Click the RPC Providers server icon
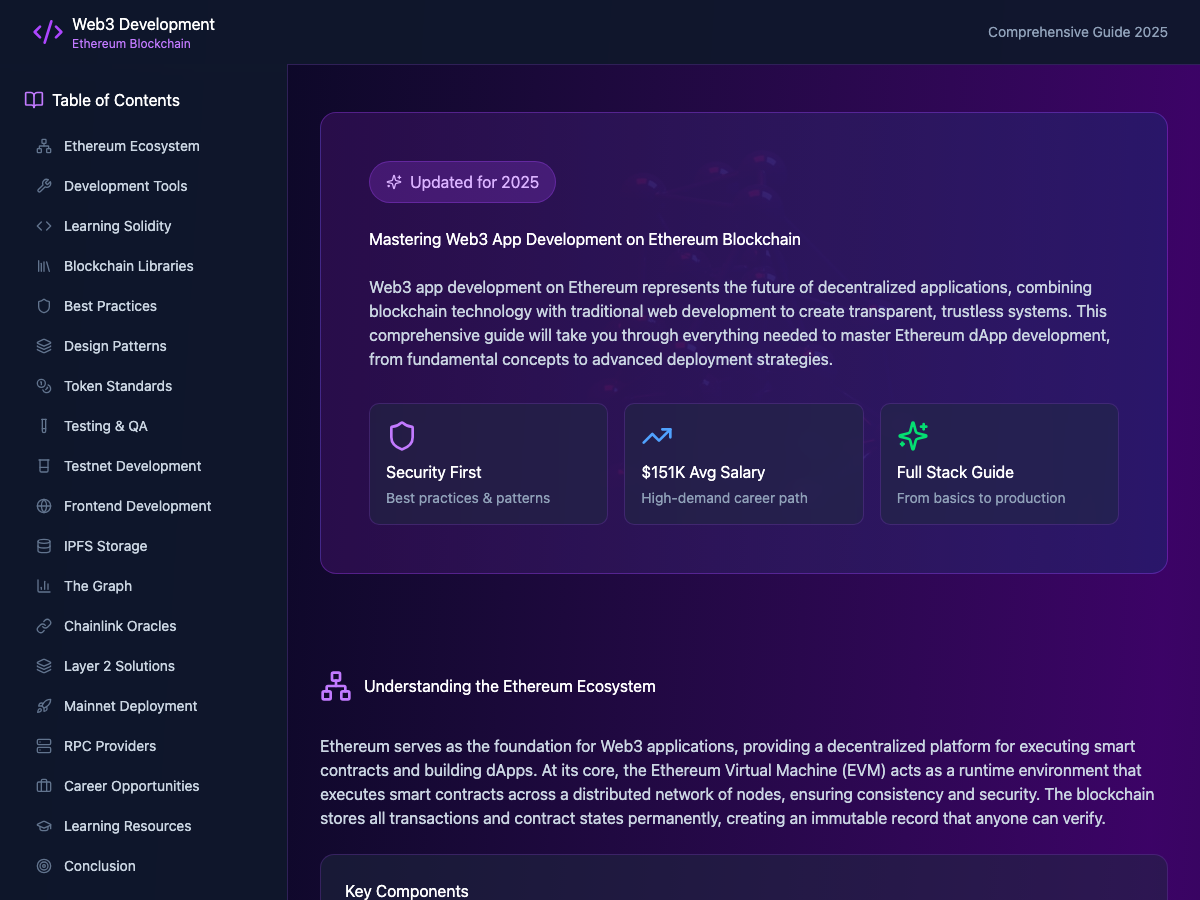Viewport: 1200px width, 900px height. pyautogui.click(x=44, y=746)
